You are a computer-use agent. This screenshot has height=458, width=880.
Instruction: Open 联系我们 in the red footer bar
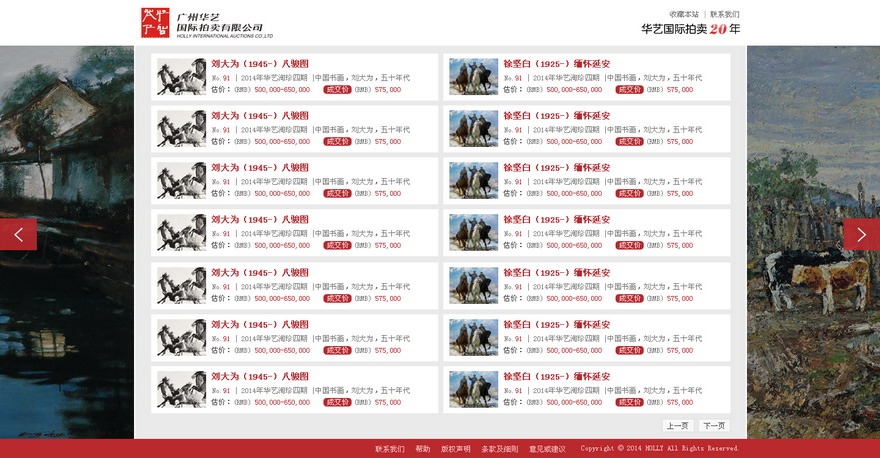[390, 449]
